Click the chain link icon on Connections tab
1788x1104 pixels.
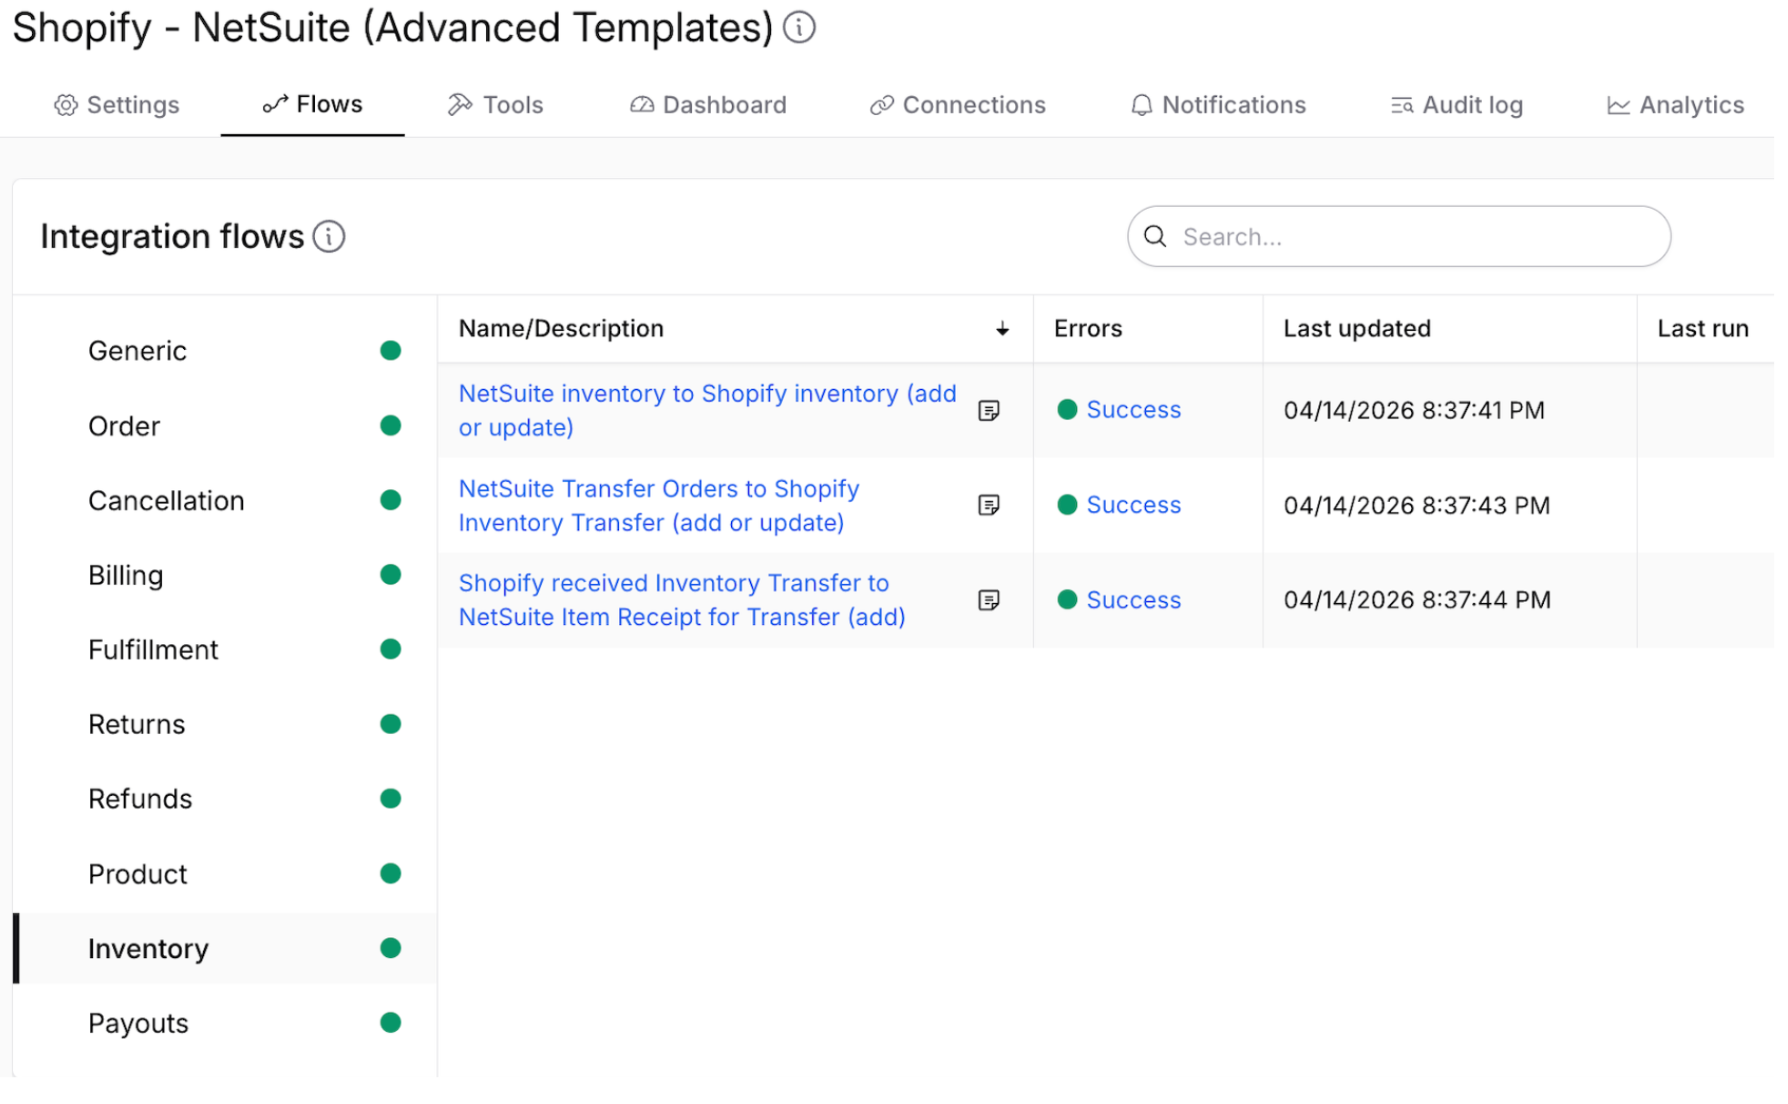pos(882,105)
